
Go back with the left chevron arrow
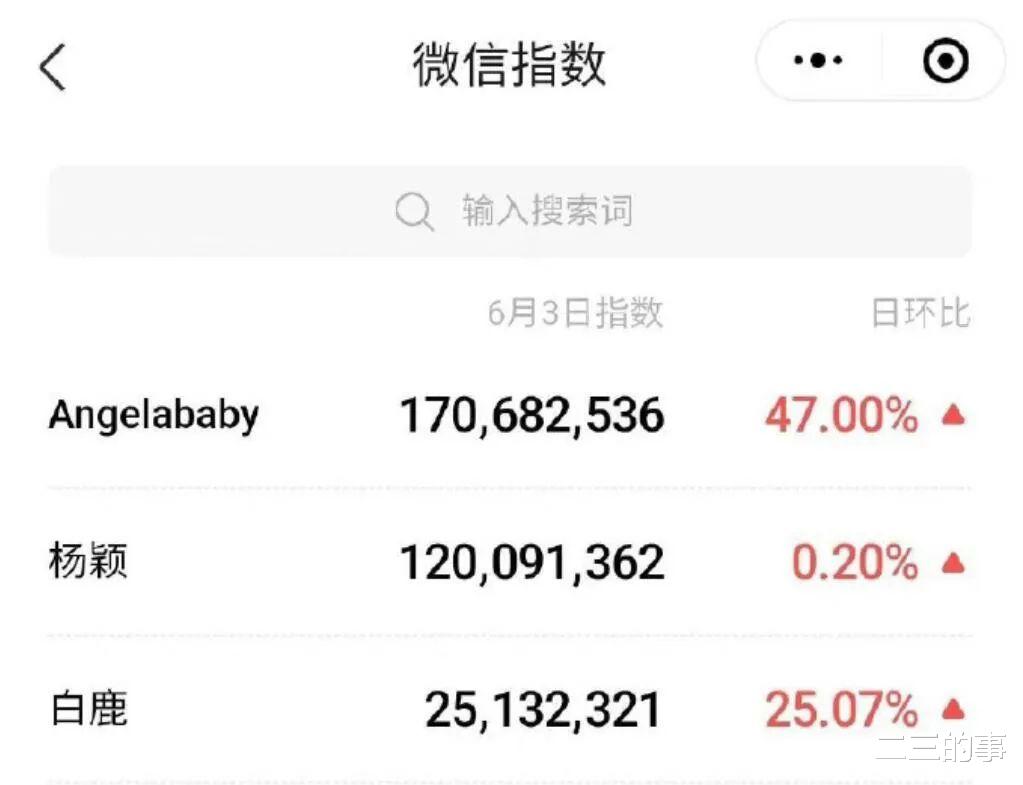pos(53,67)
